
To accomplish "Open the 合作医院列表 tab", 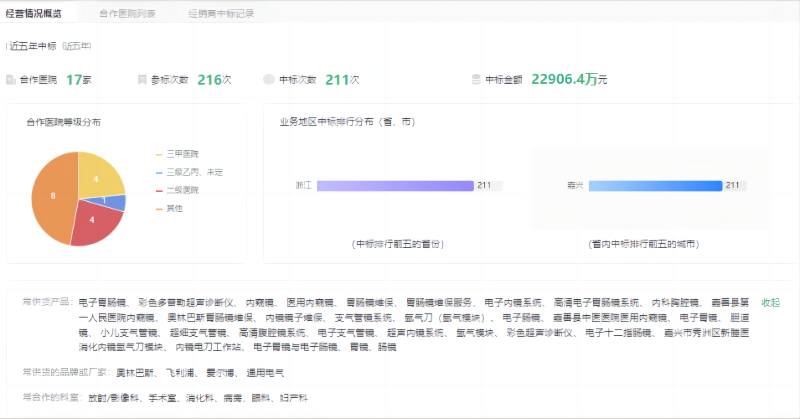I will [x=127, y=14].
